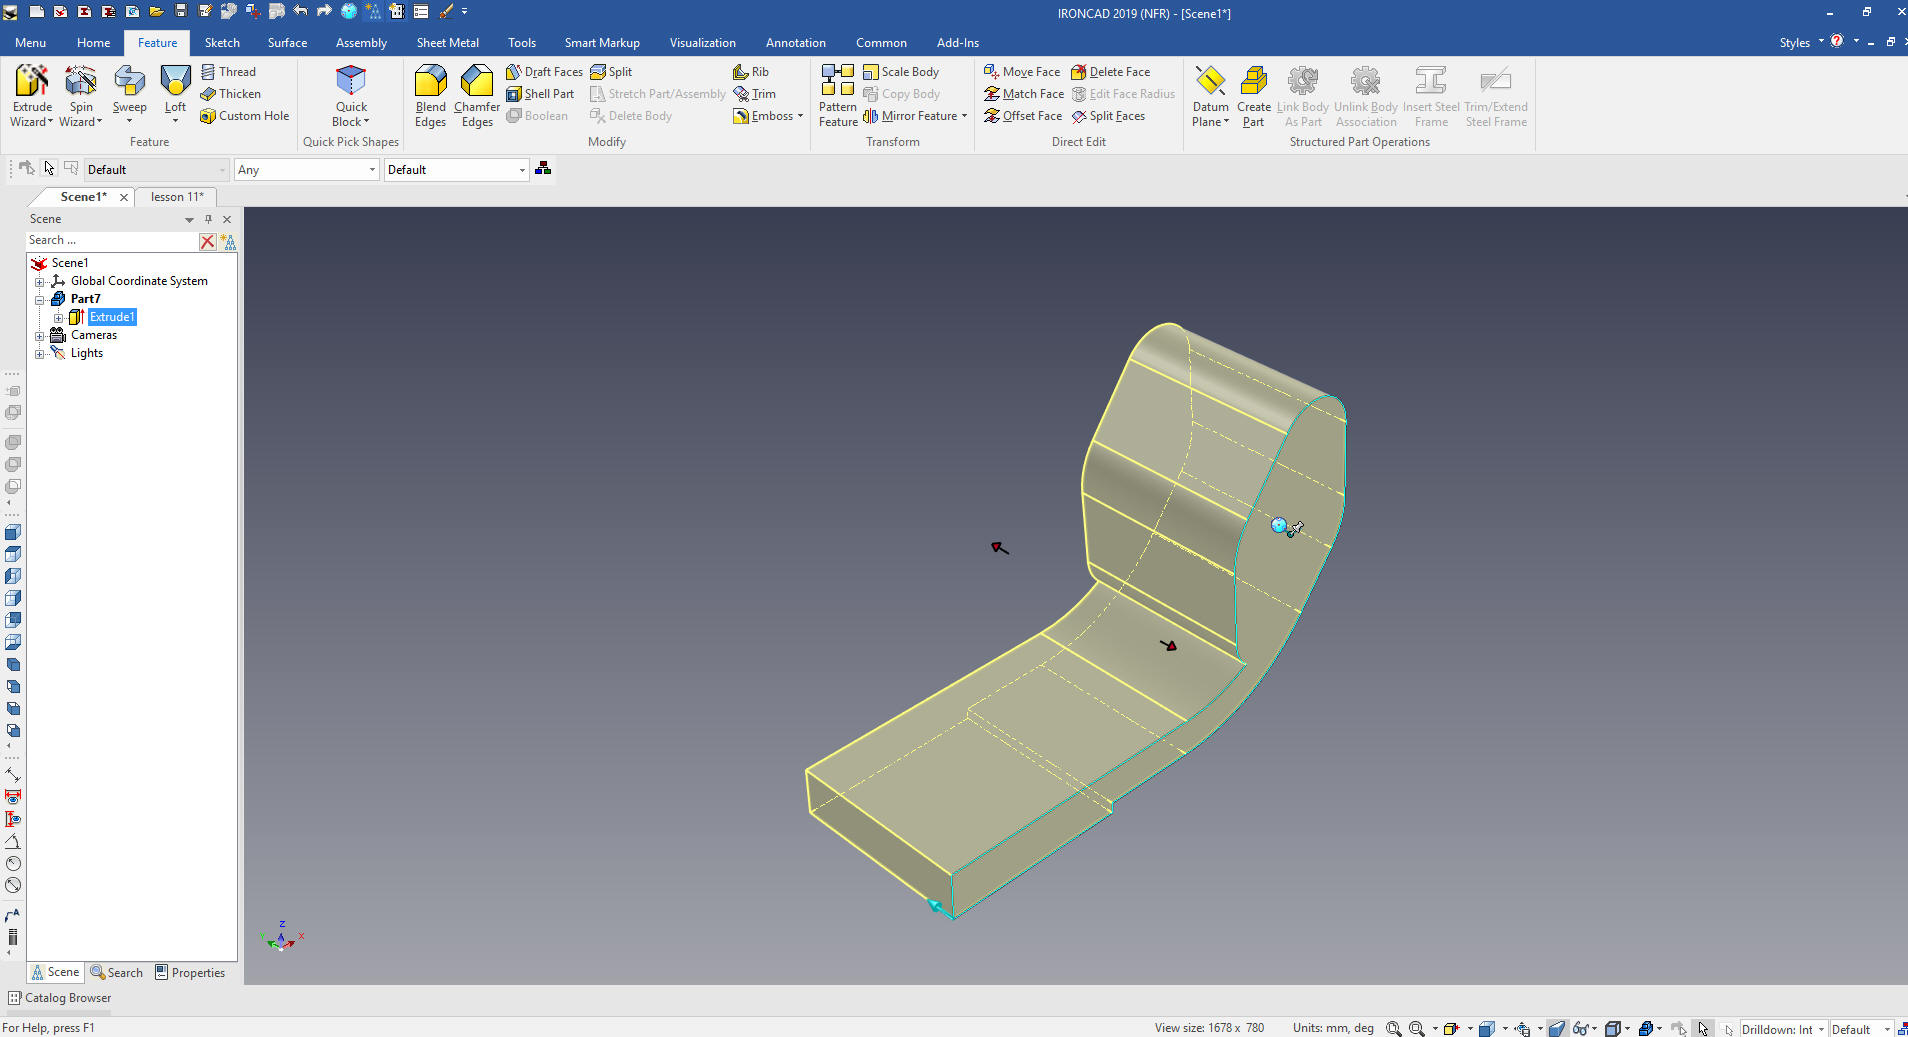Click the Thicken tool
Image resolution: width=1908 pixels, height=1037 pixels.
pyautogui.click(x=230, y=94)
